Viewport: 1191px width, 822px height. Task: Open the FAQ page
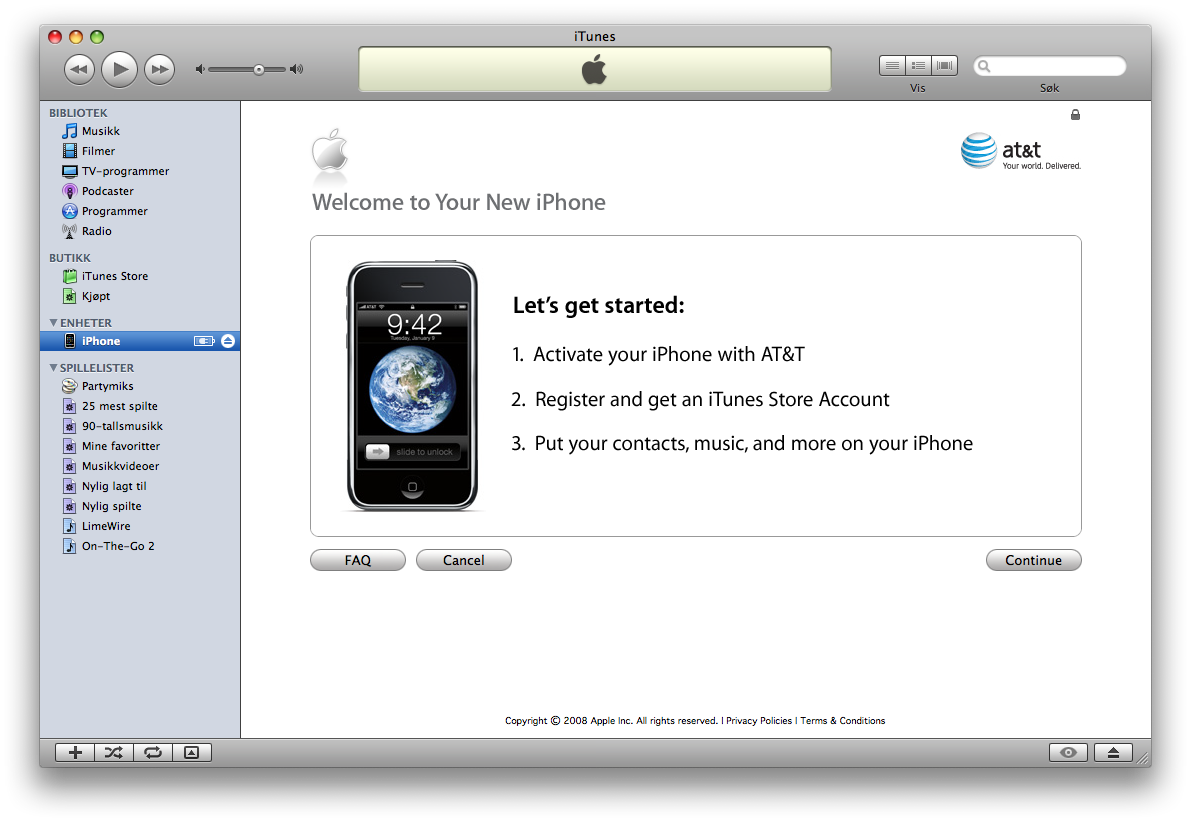point(358,560)
